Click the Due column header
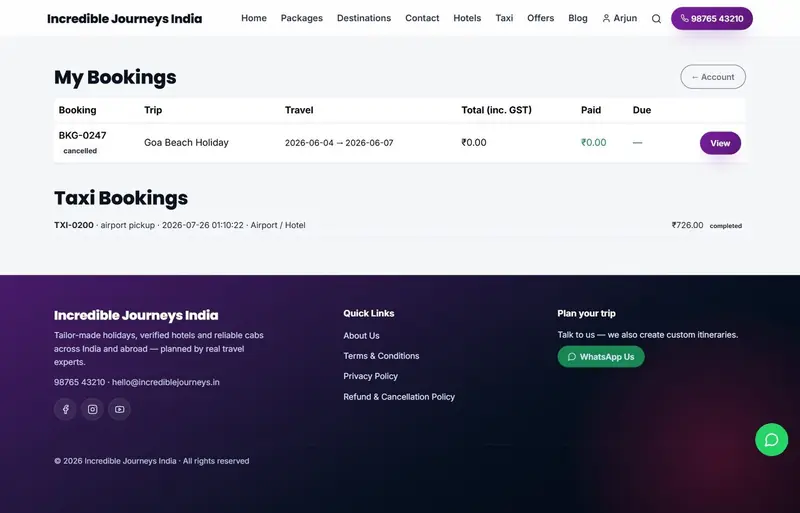 642,110
